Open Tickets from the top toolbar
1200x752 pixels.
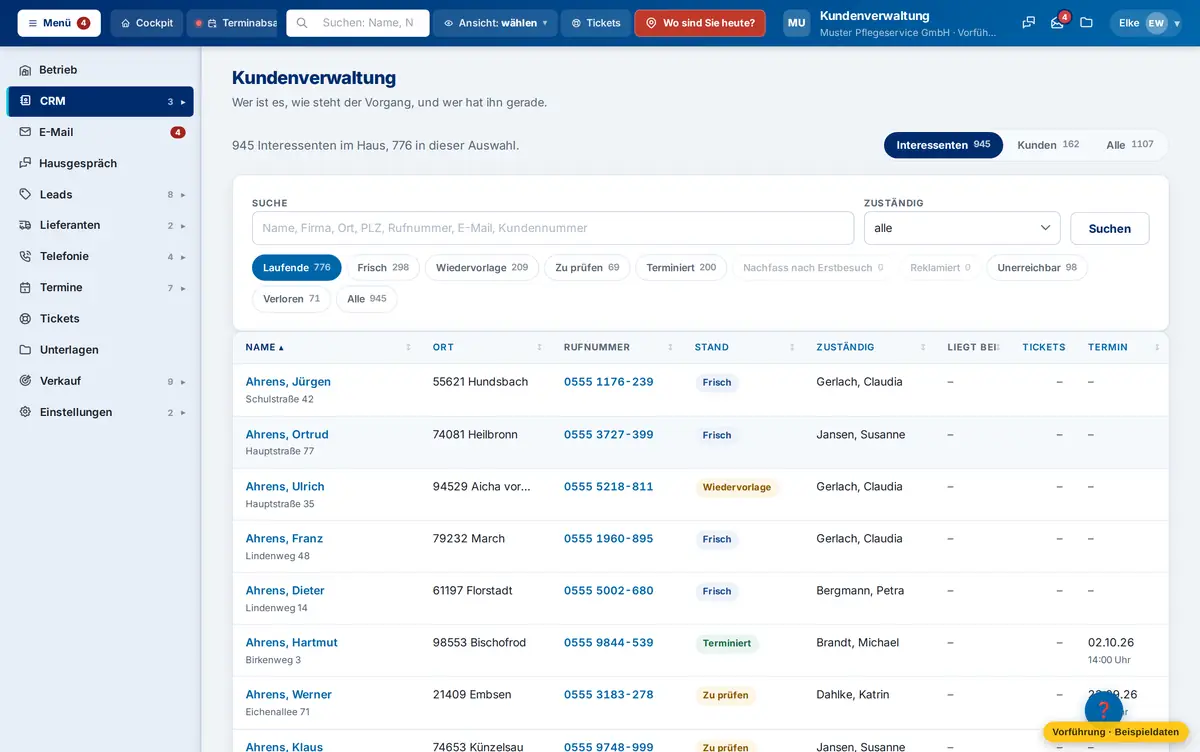click(595, 23)
